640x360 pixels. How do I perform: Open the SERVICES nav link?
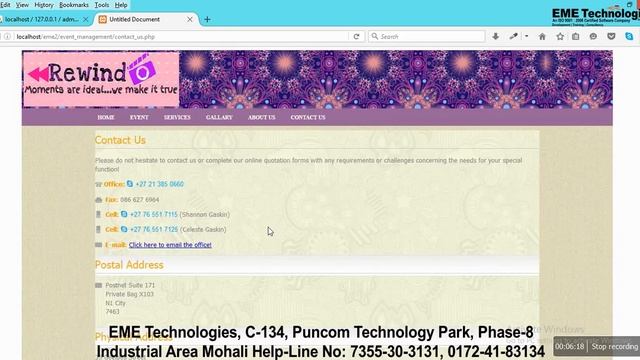pos(177,118)
